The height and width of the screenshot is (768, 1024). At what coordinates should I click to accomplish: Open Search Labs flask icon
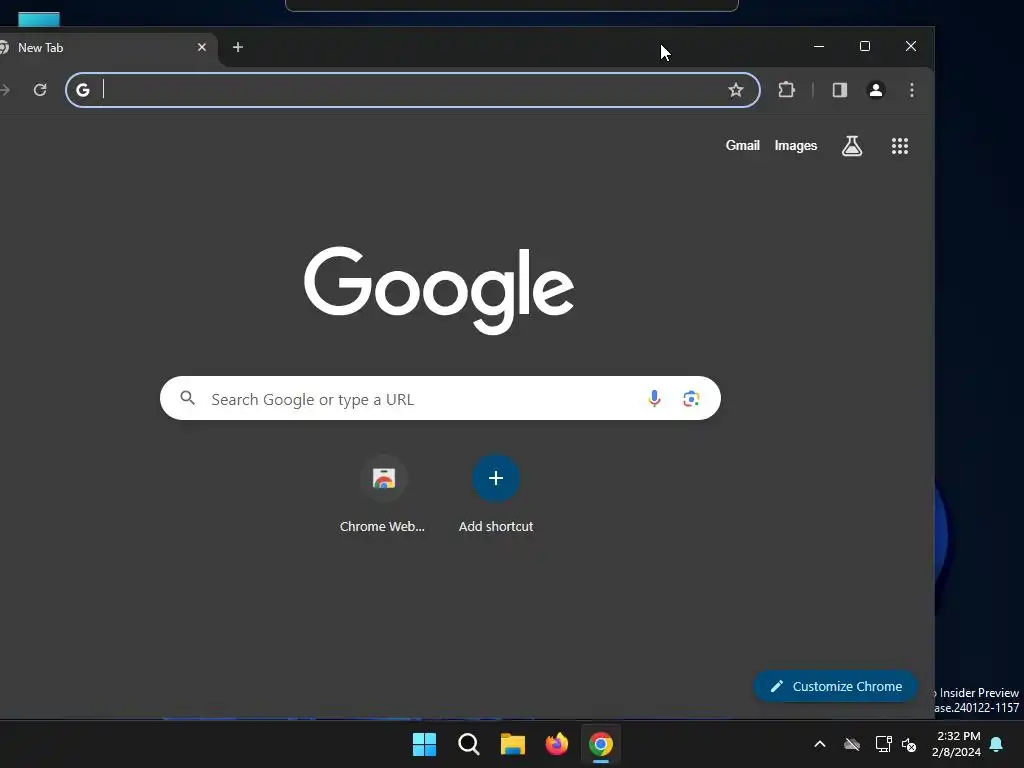coord(852,146)
